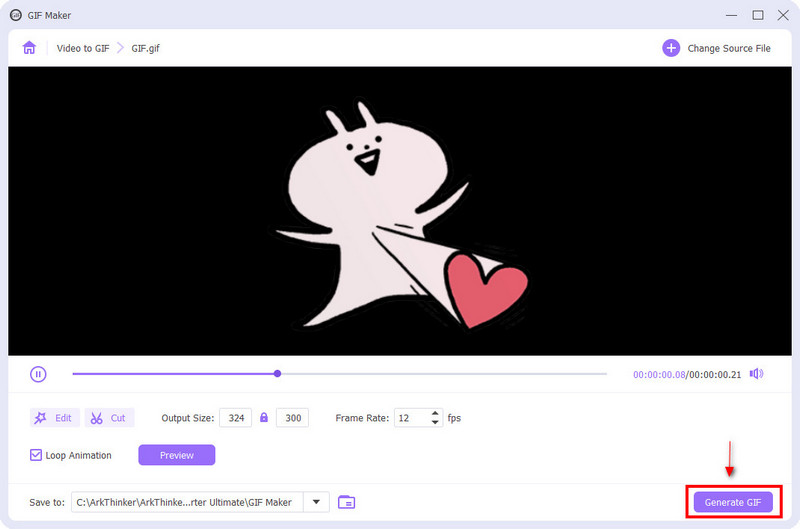Expand the Save to path dropdown
800x529 pixels.
pyautogui.click(x=316, y=502)
